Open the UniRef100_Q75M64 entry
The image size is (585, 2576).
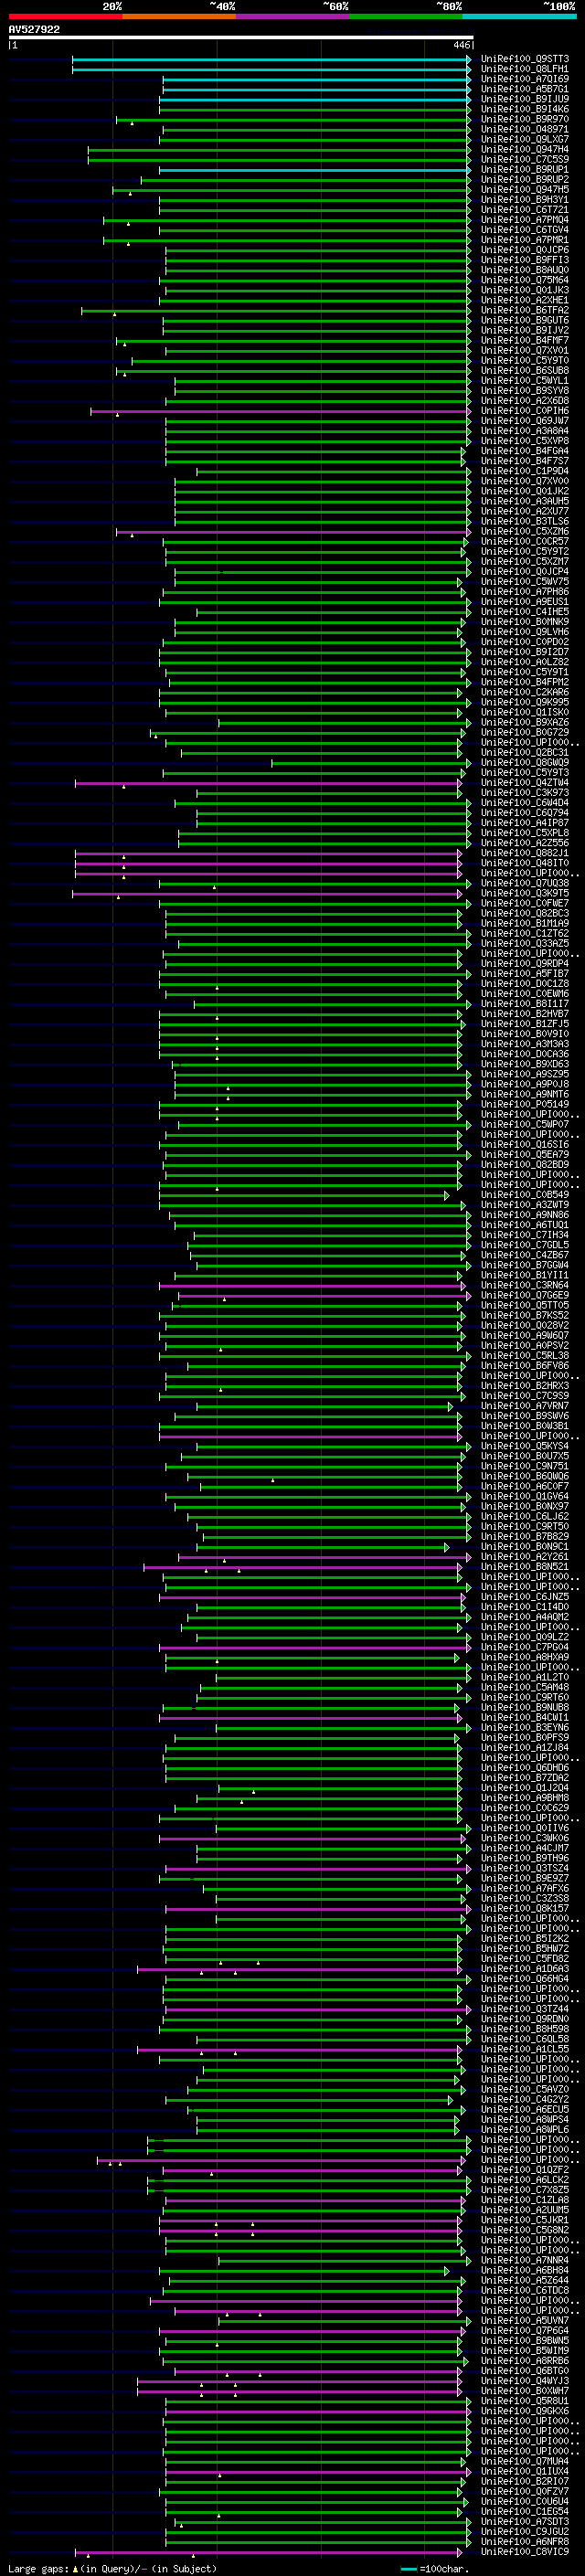(x=524, y=280)
